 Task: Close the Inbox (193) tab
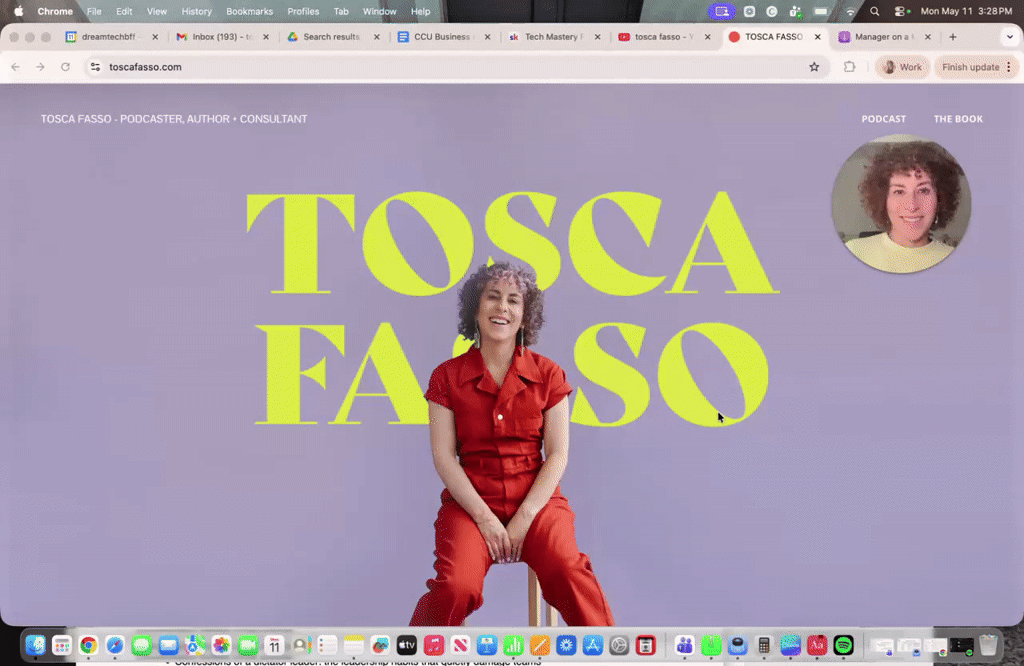click(266, 37)
